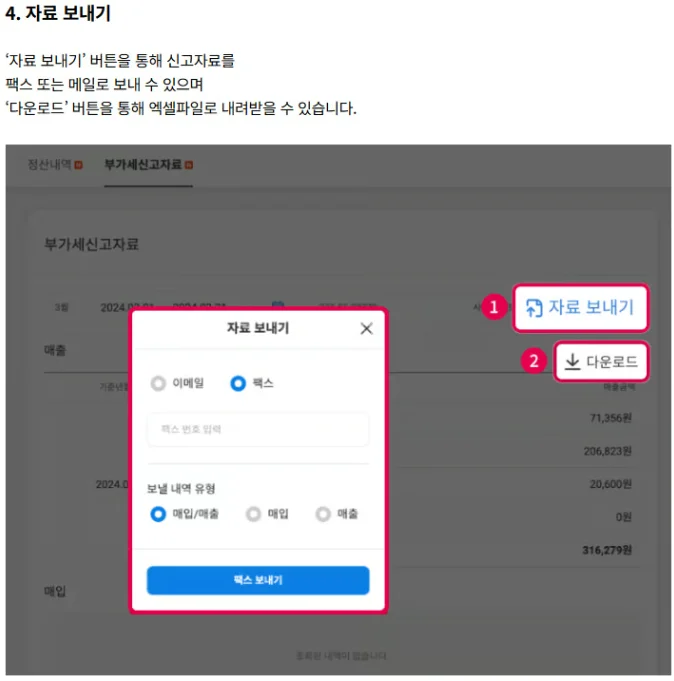
Task: Click the red badge next to 정산내역
Action: pyautogui.click(x=78, y=164)
